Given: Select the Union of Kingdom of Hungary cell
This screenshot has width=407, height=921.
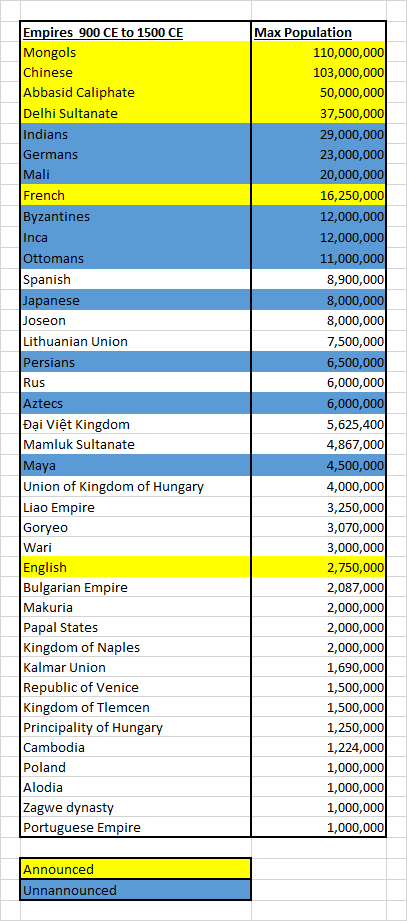Looking at the screenshot, I should pyautogui.click(x=136, y=486).
